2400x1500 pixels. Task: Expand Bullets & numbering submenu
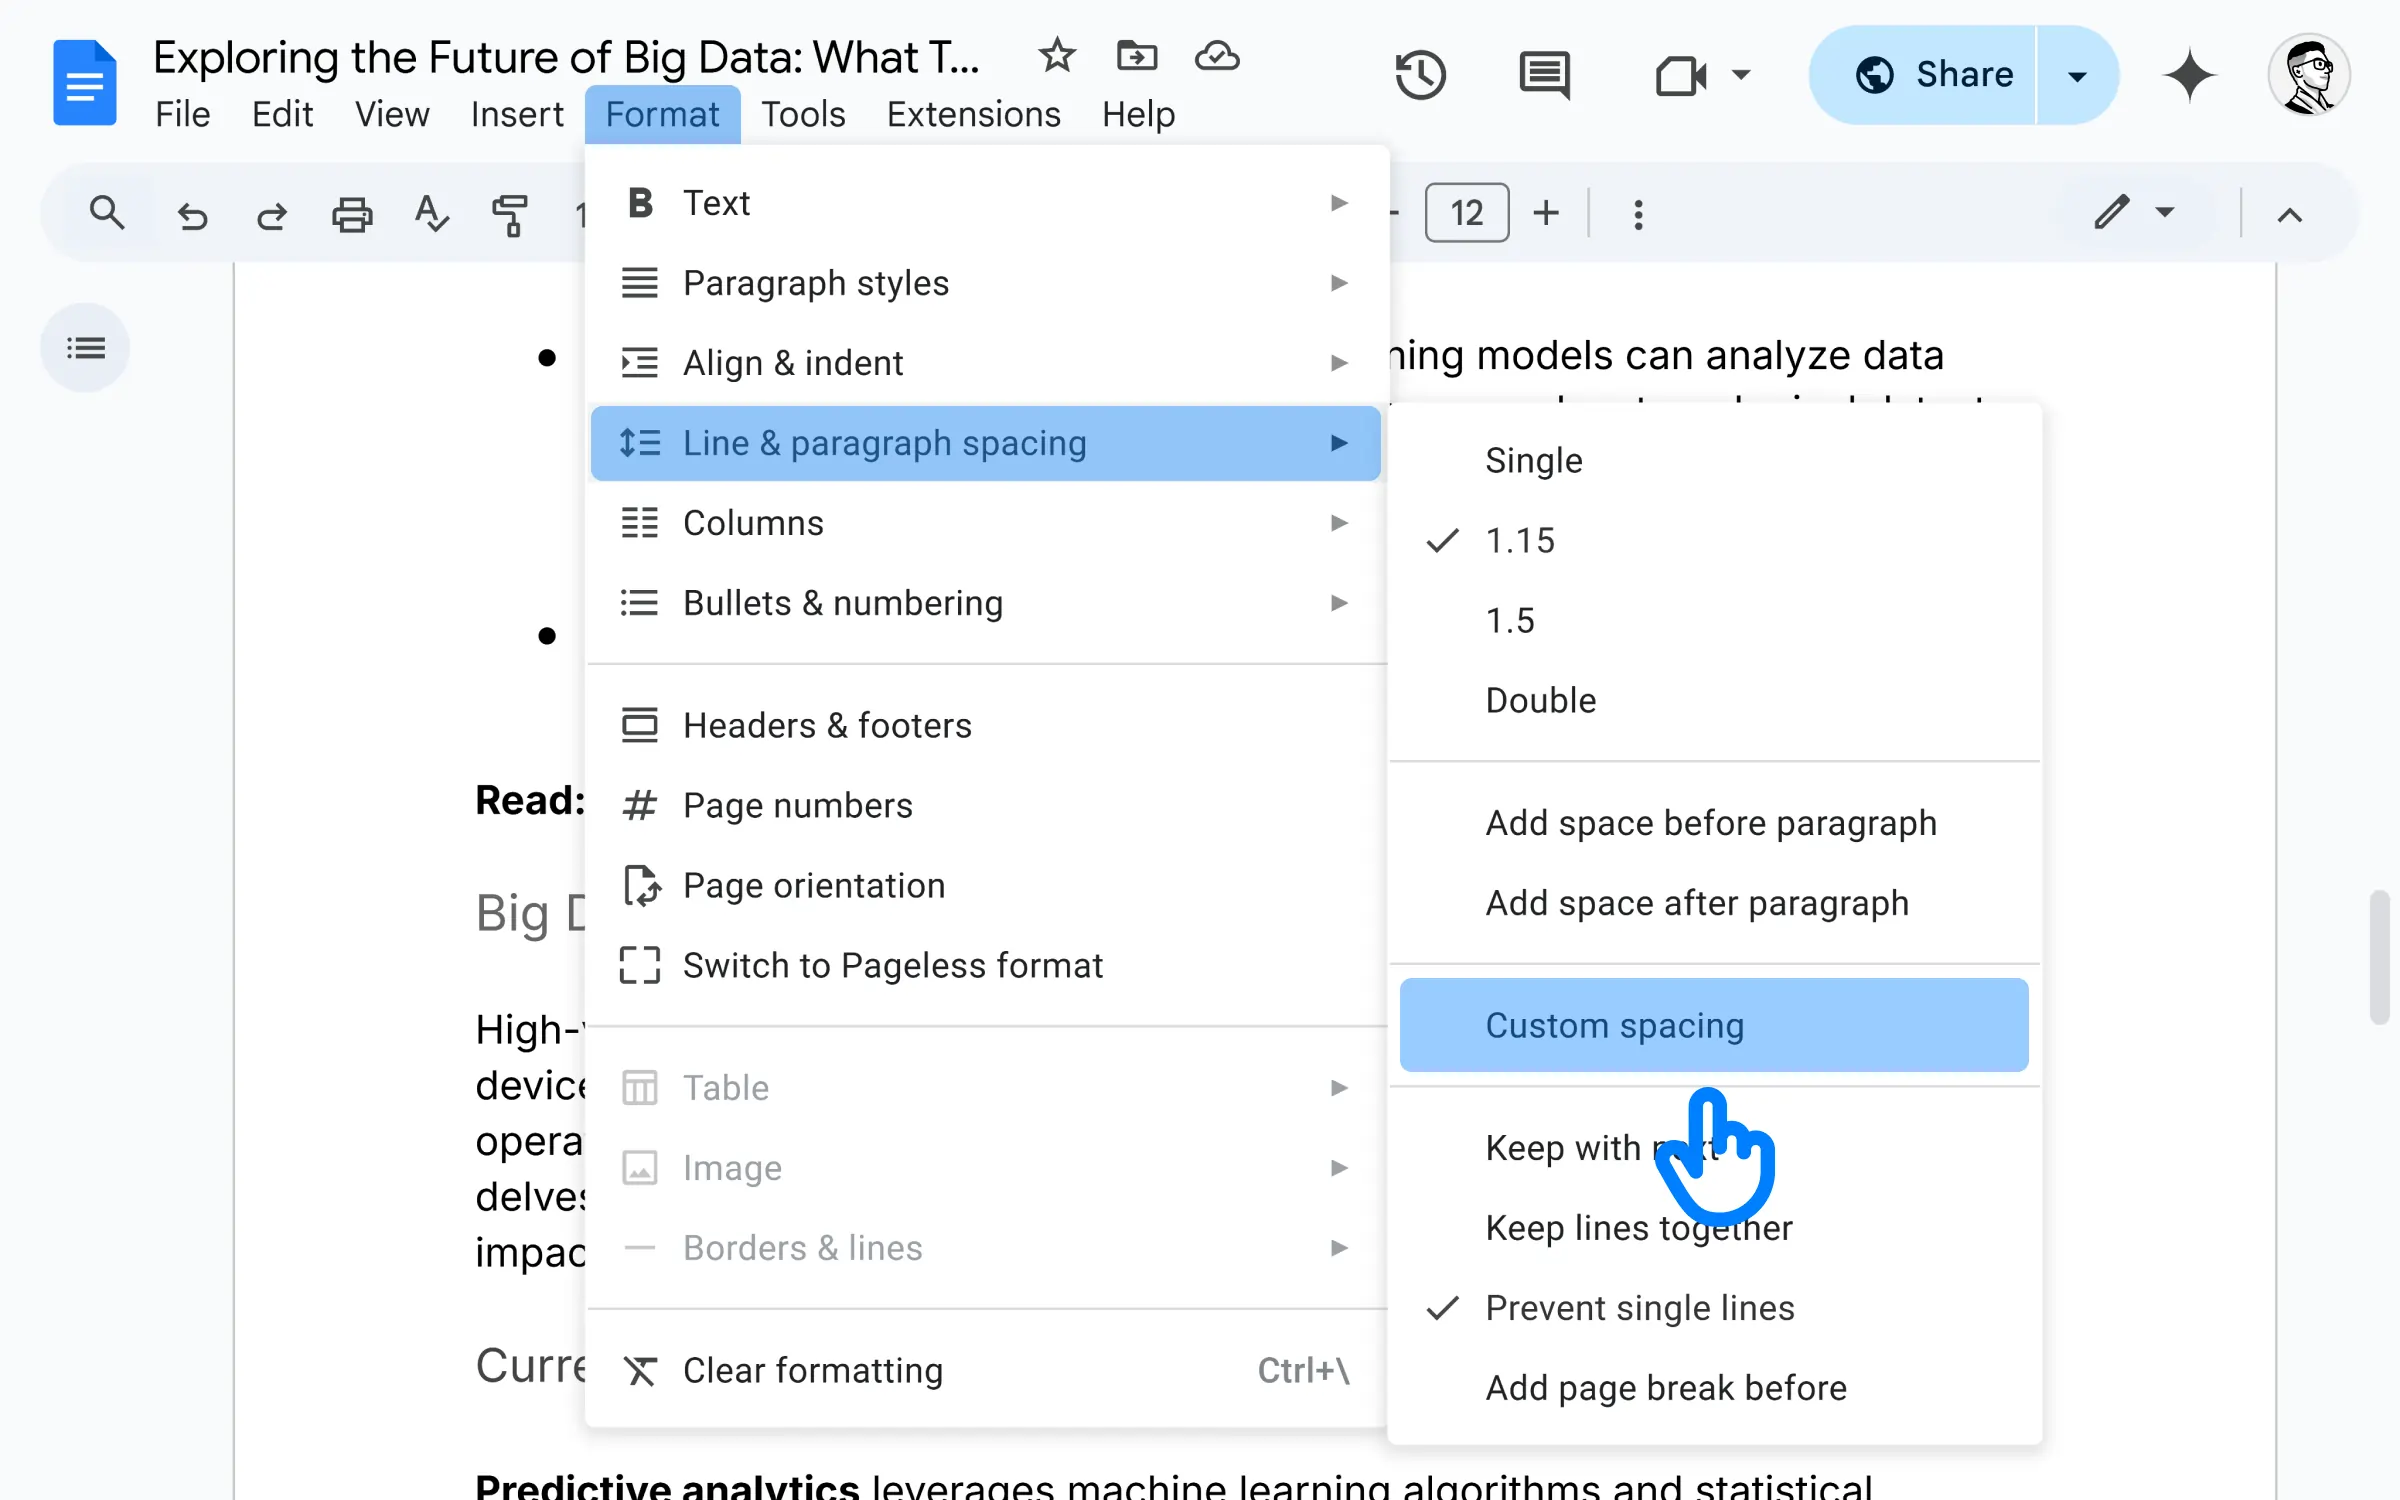[x=986, y=603]
